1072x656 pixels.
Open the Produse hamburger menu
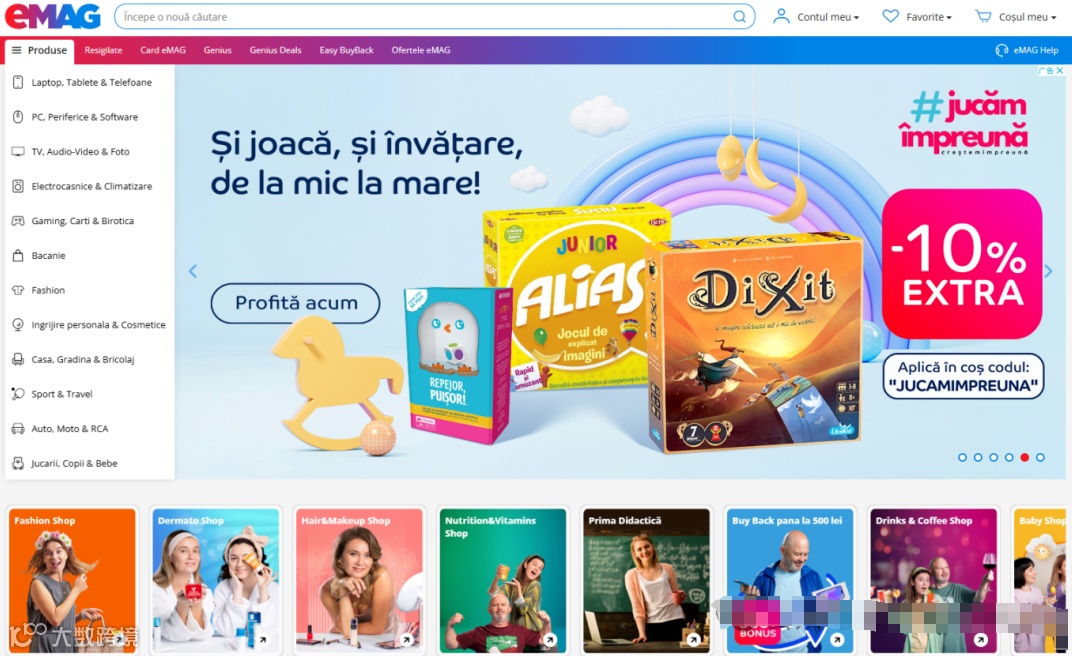coord(39,51)
